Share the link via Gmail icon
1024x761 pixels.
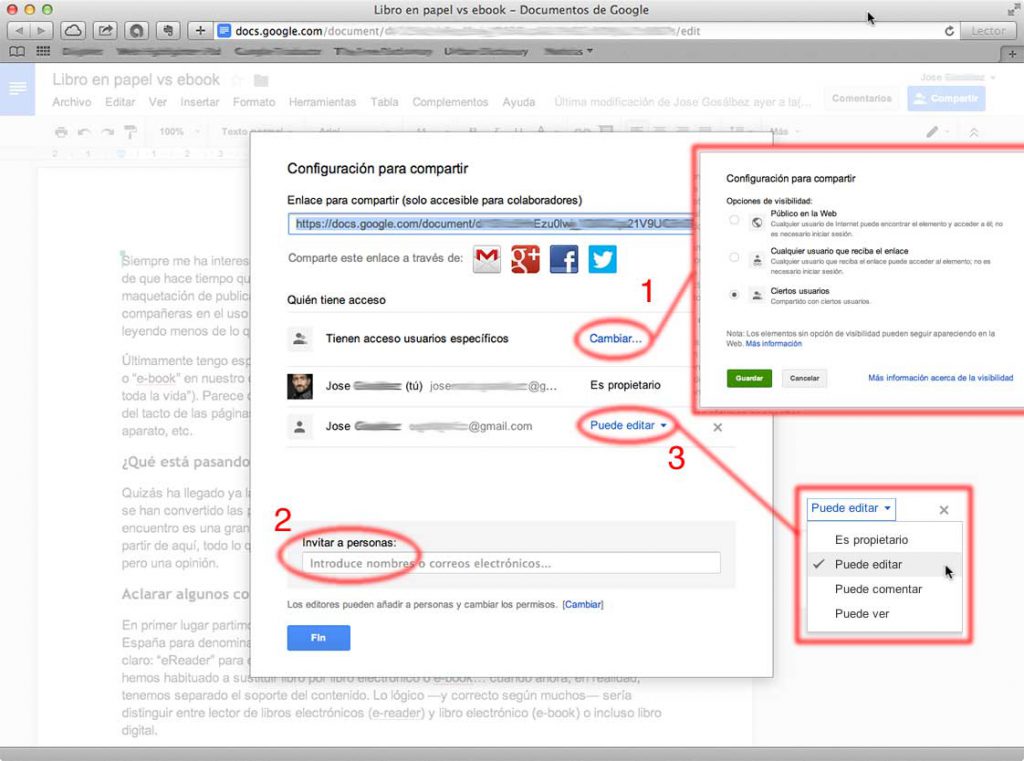487,259
